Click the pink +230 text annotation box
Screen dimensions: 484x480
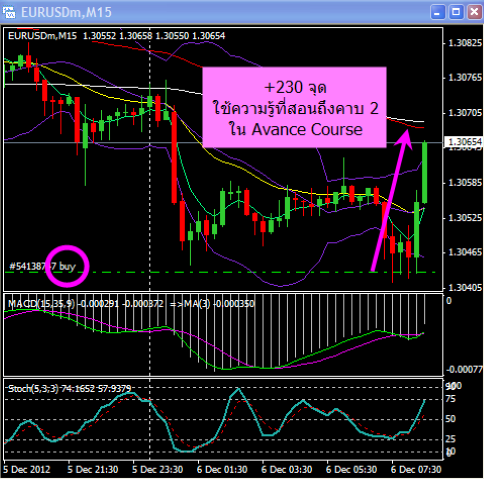point(294,107)
